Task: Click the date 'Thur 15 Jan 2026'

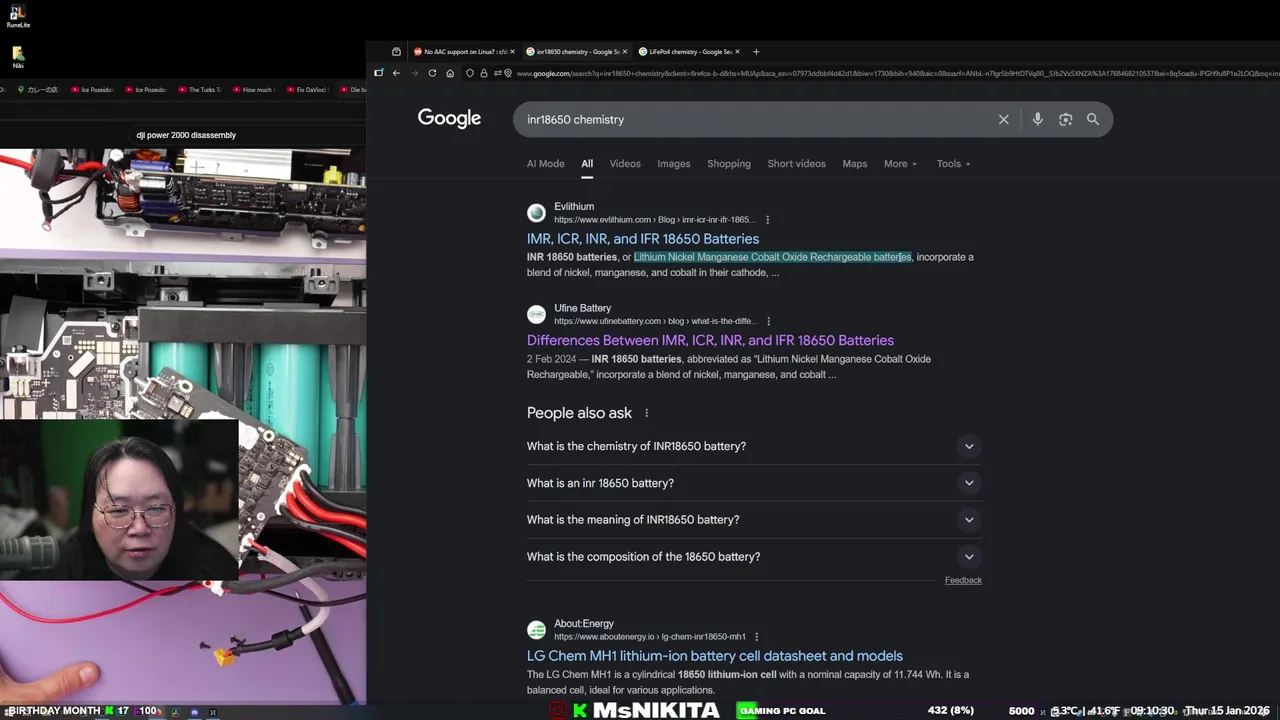Action: tap(1226, 711)
